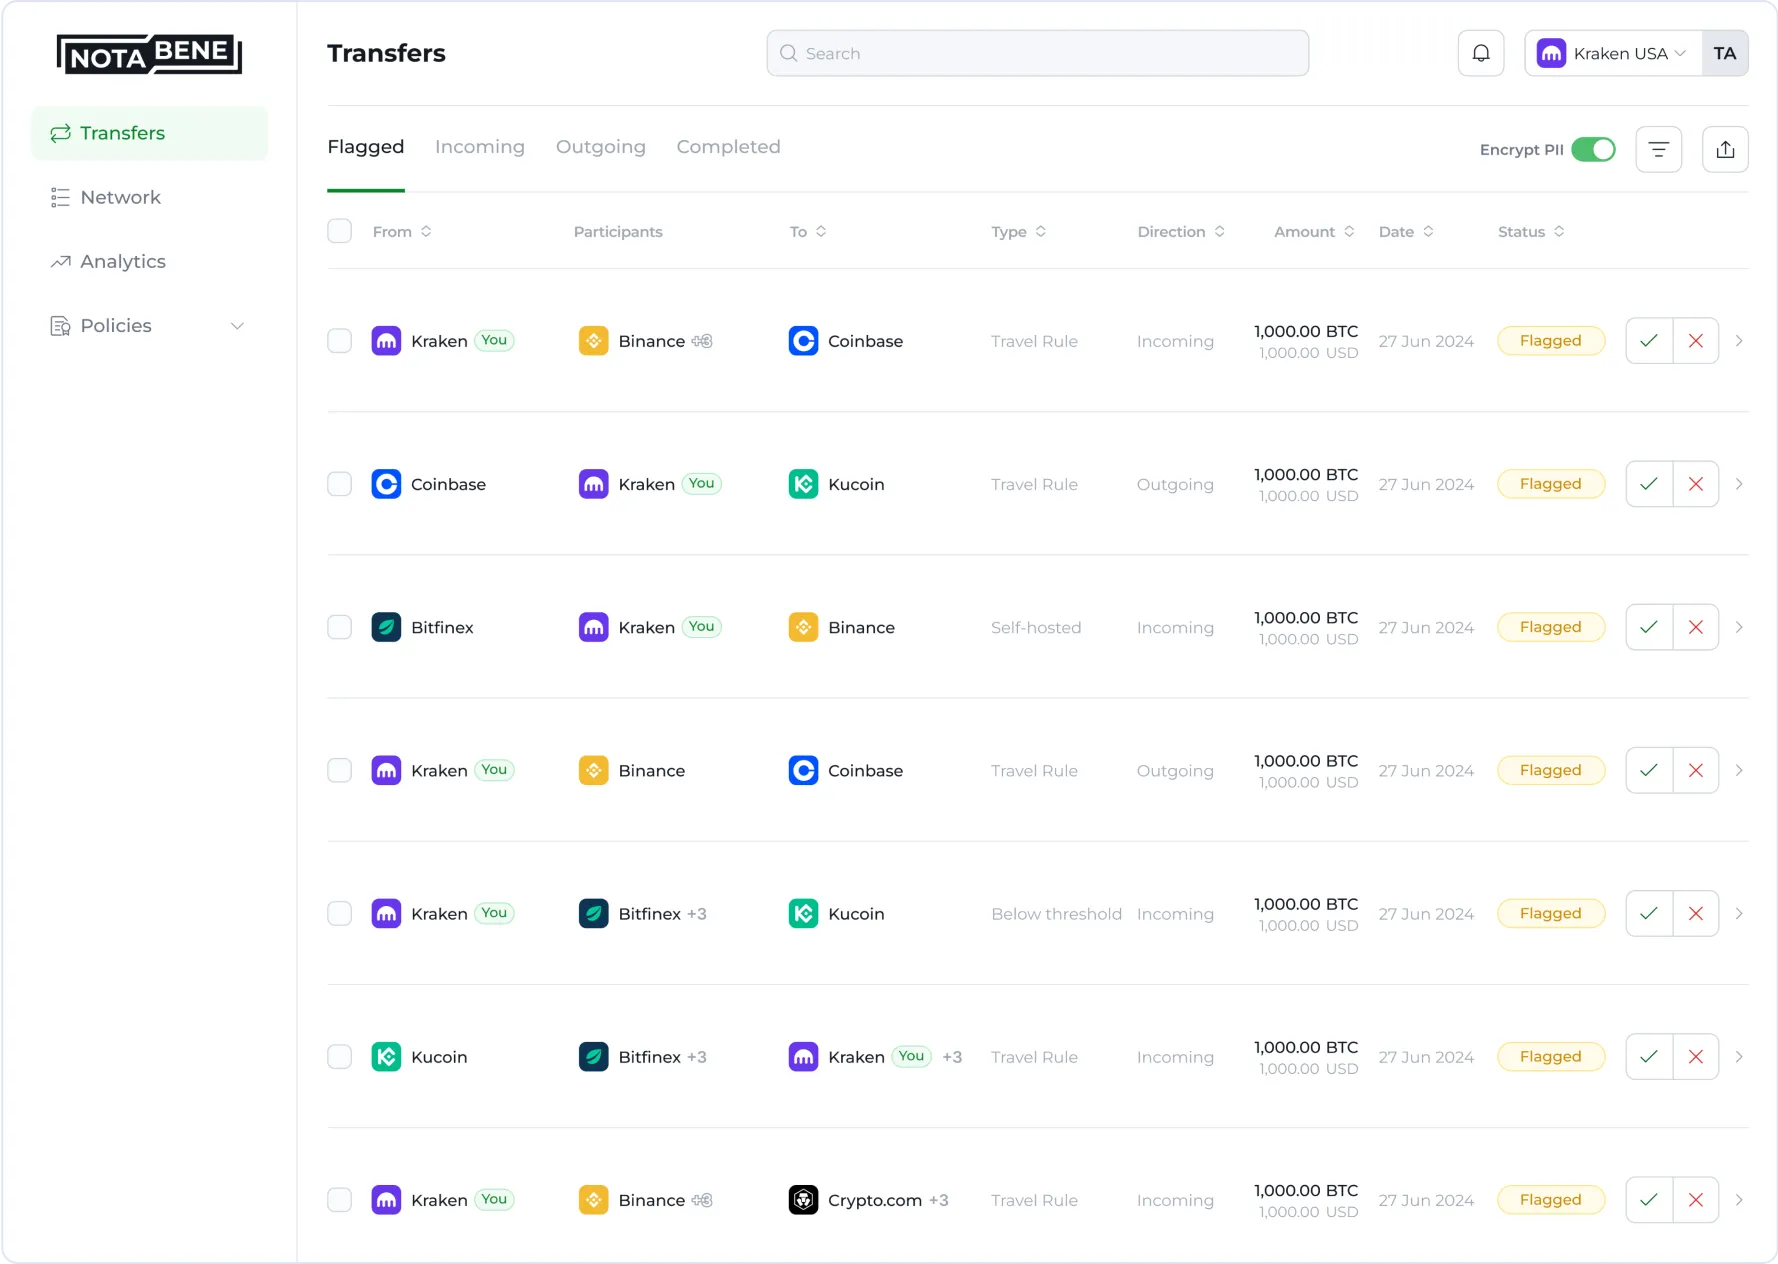Image resolution: width=1778 pixels, height=1264 pixels.
Task: Click the Crypto.com logo icon
Action: point(803,1200)
